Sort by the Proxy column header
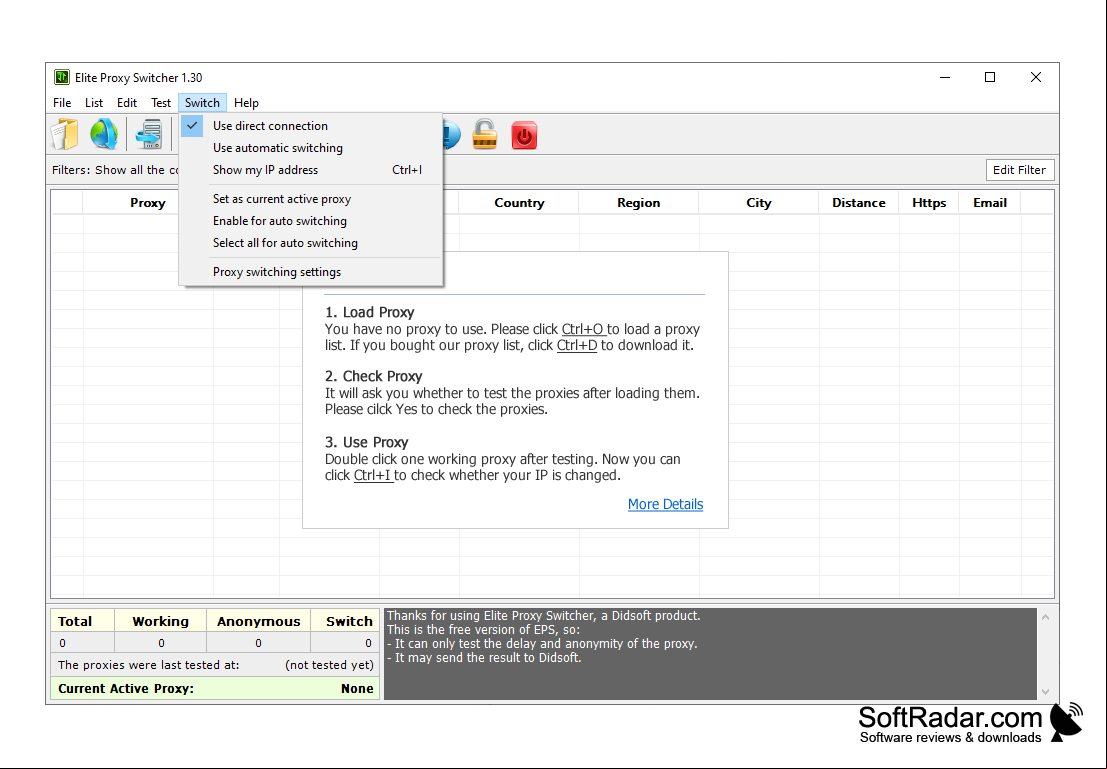The width and height of the screenshot is (1107, 769). tap(148, 203)
